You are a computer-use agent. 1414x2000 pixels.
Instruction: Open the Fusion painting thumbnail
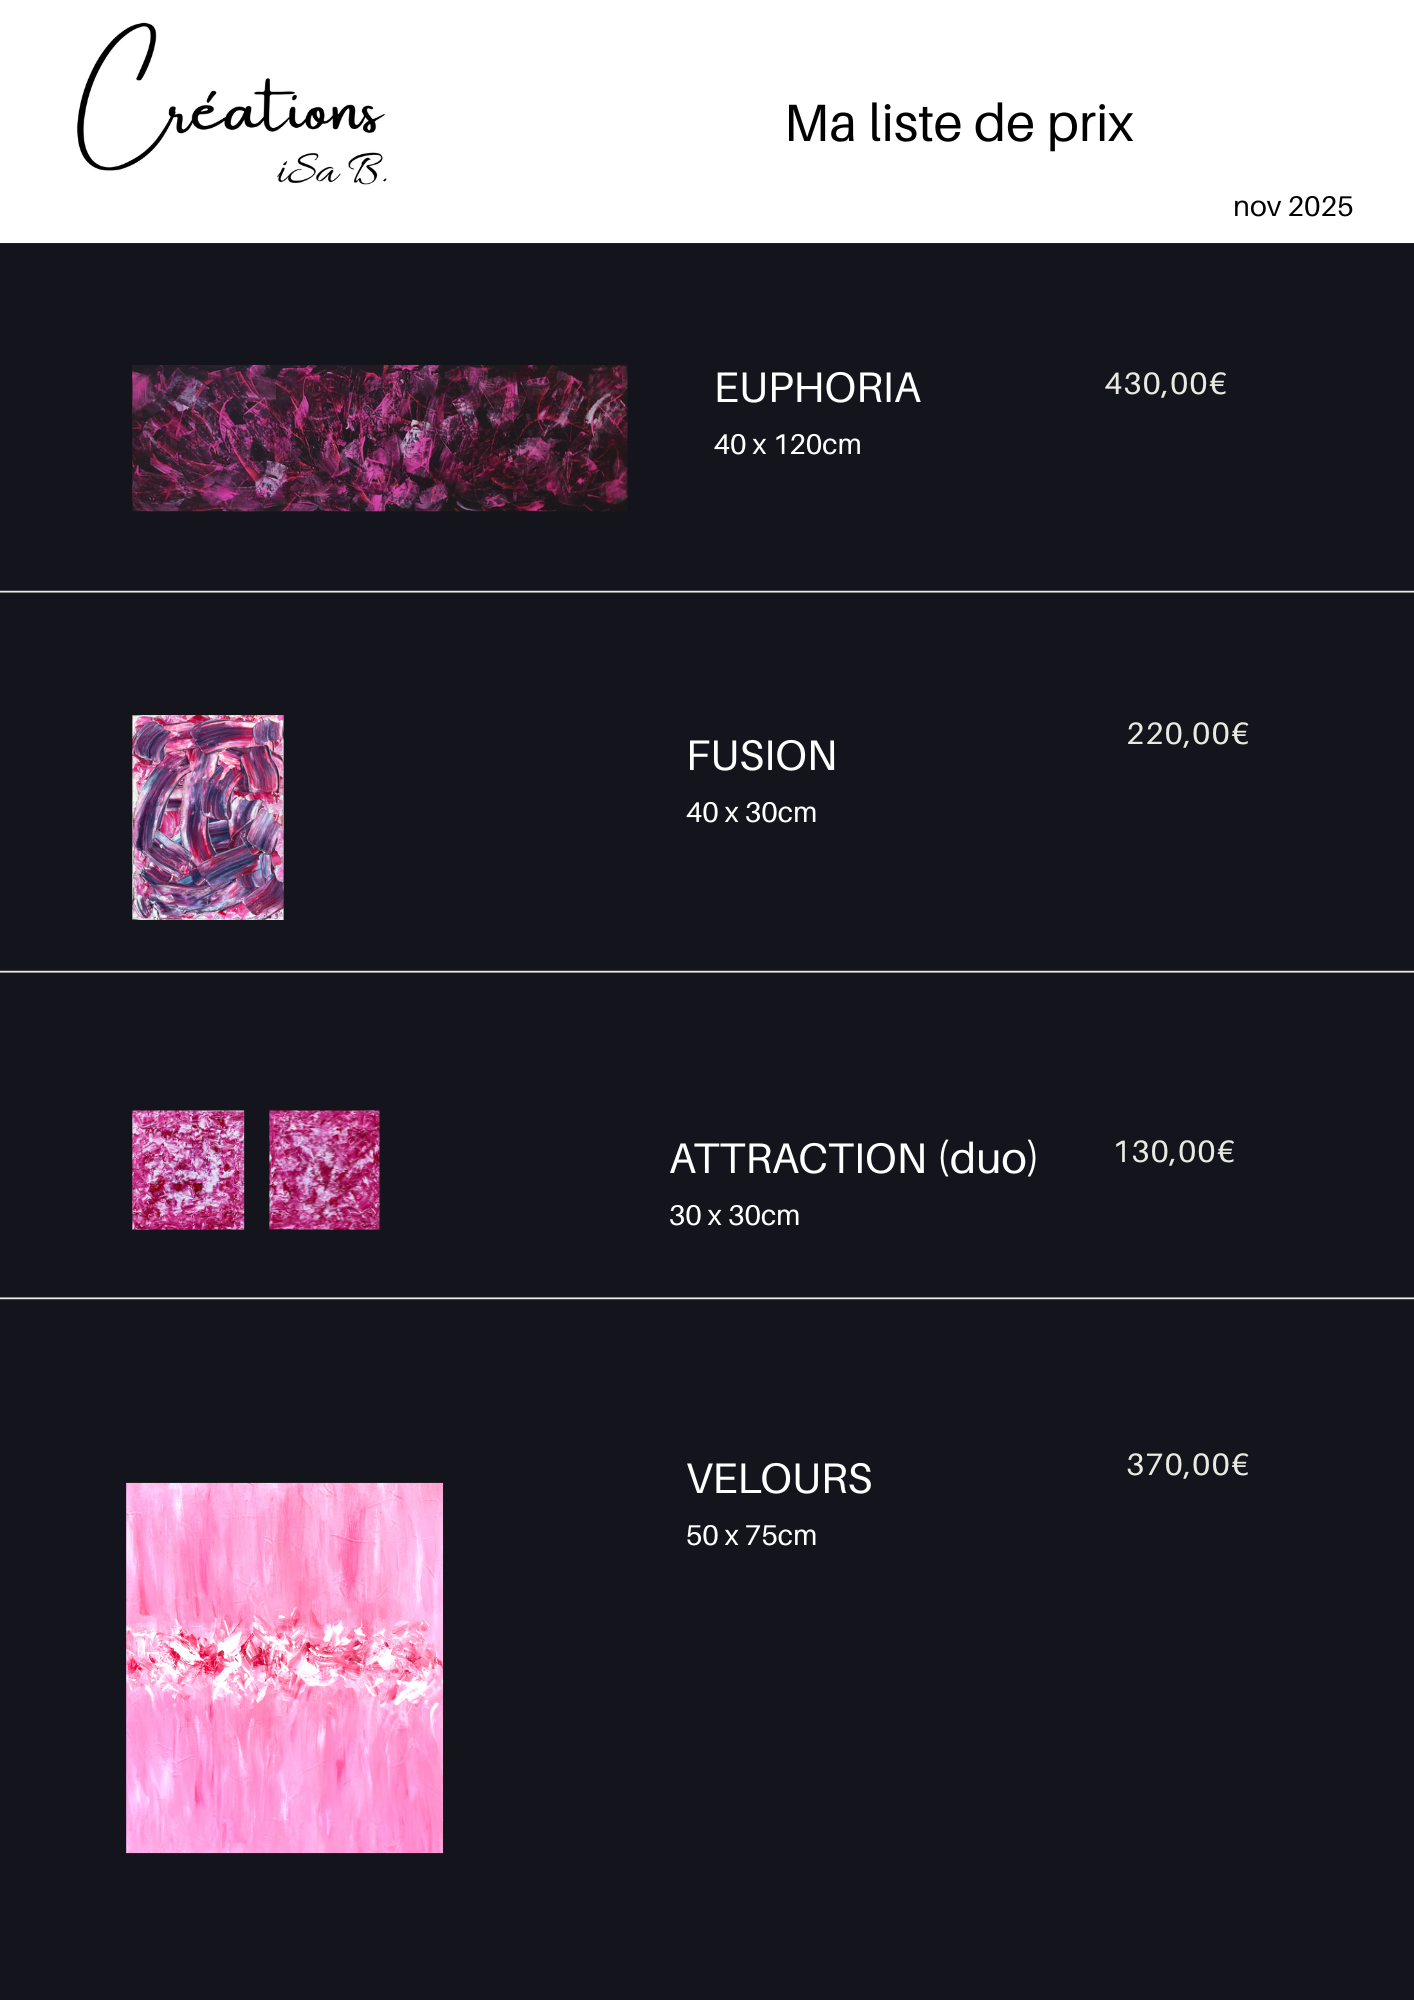pyautogui.click(x=208, y=817)
